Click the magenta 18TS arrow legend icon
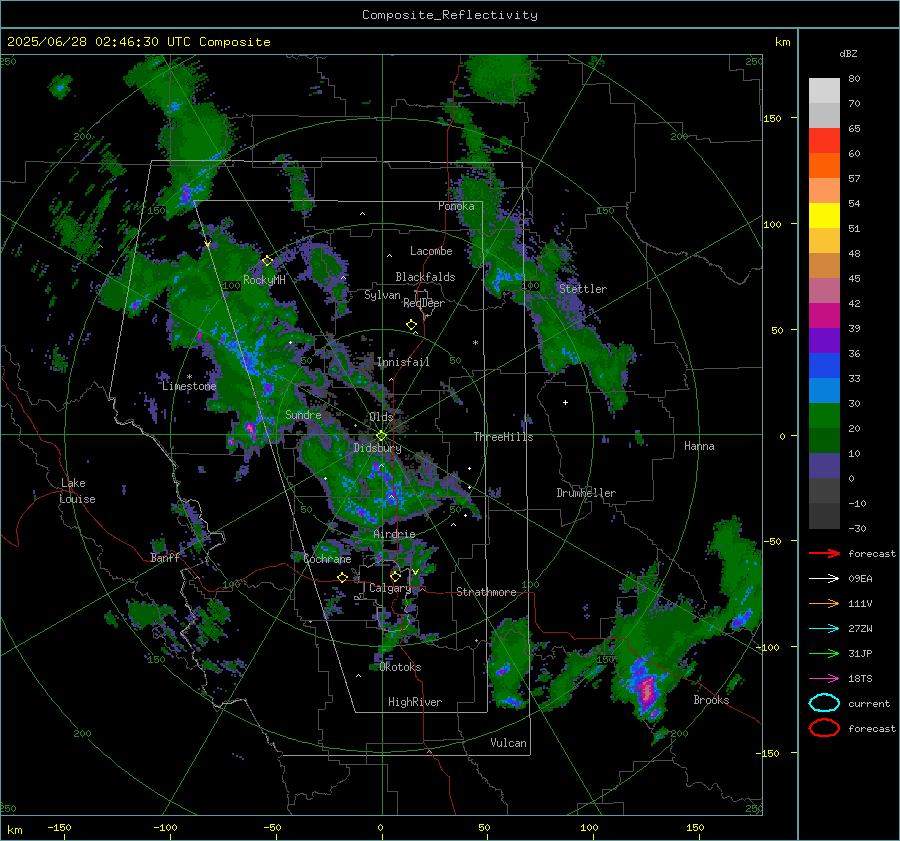This screenshot has width=900, height=841. click(x=824, y=679)
